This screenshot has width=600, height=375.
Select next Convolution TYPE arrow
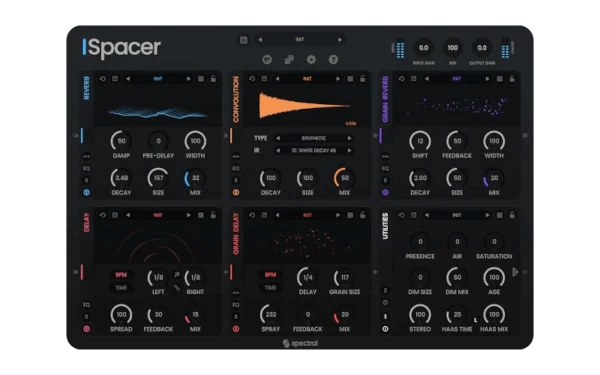click(349, 138)
